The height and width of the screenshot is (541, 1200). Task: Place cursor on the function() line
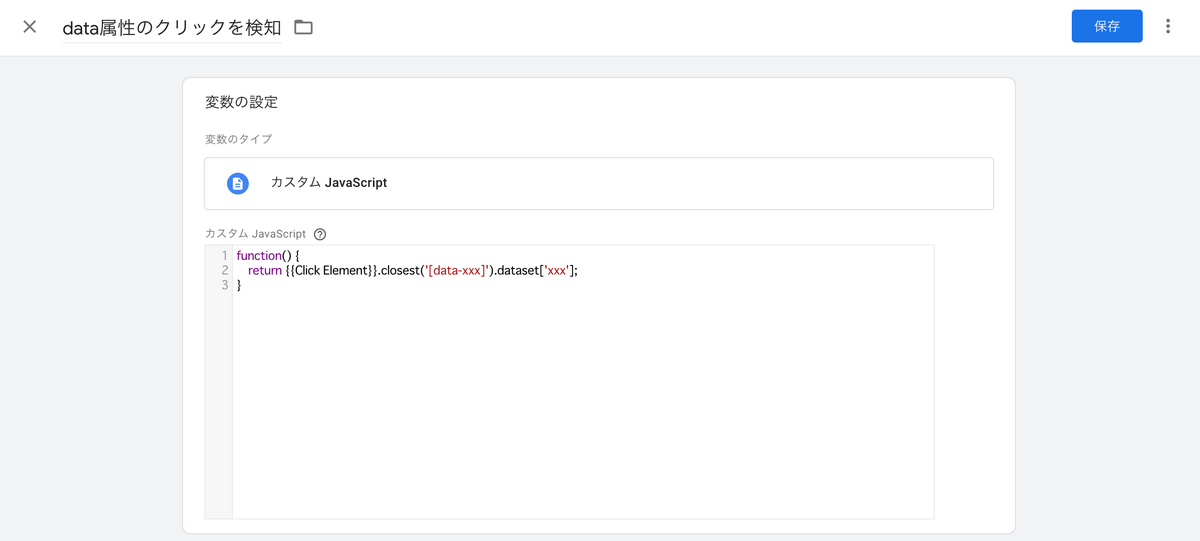(268, 256)
